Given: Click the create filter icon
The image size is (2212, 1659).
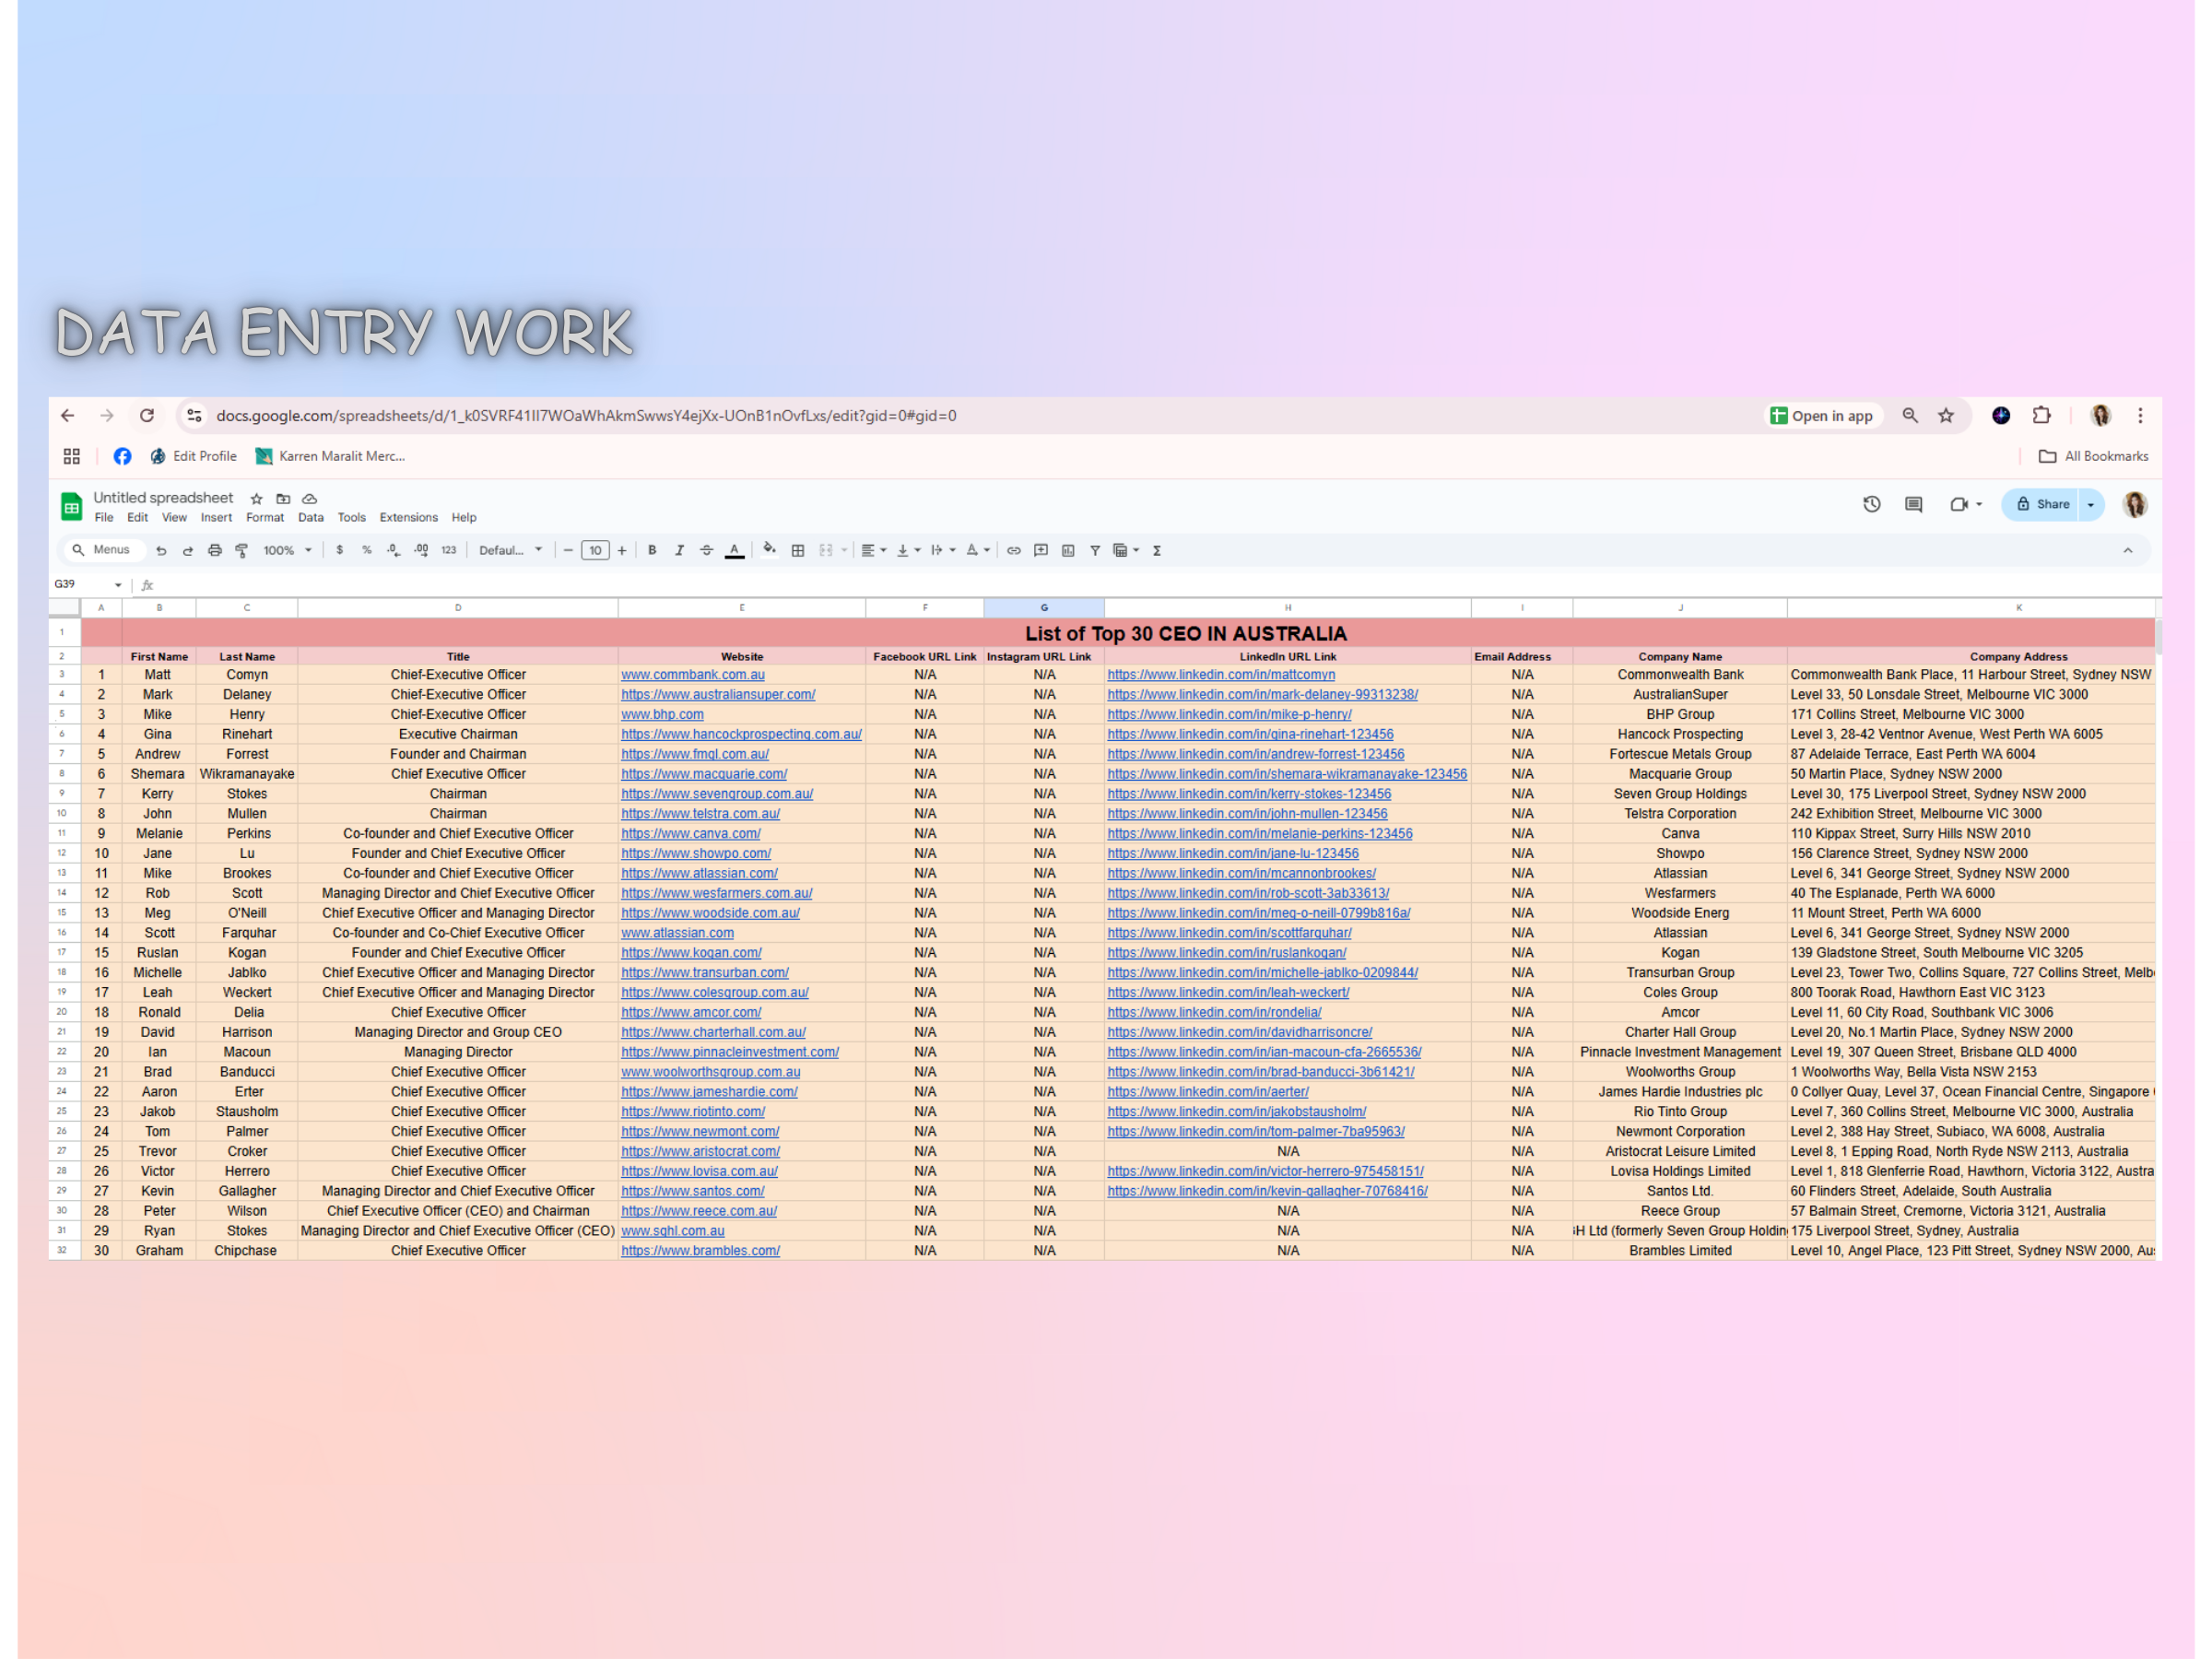Looking at the screenshot, I should point(1095,550).
